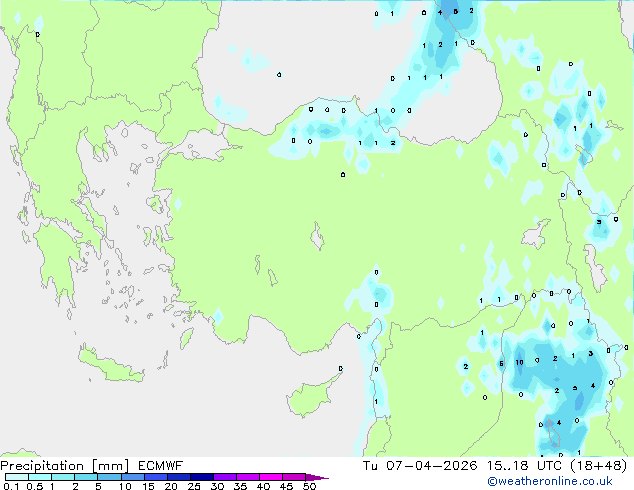Click the legend label '50'
634x490 pixels.
click(x=309, y=486)
